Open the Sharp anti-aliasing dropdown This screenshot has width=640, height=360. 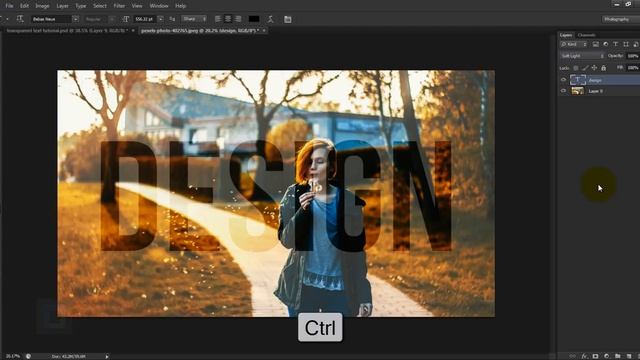(194, 19)
